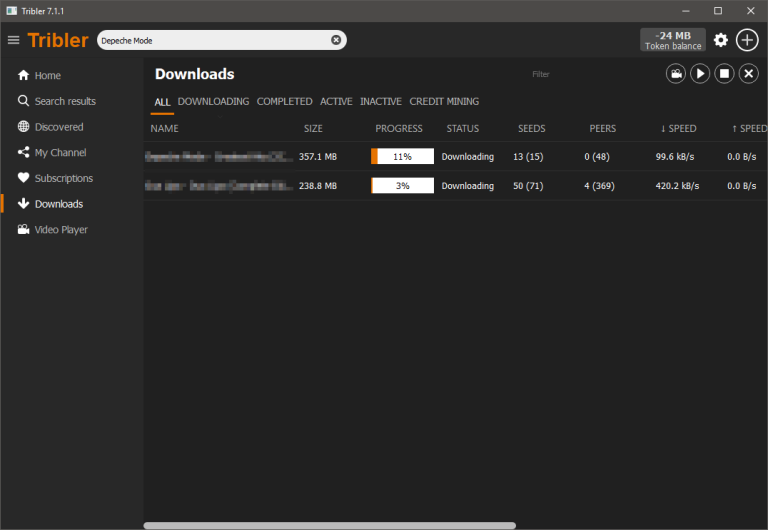Open the Token balance indicator
Screen dimensions: 768x530
672,40
